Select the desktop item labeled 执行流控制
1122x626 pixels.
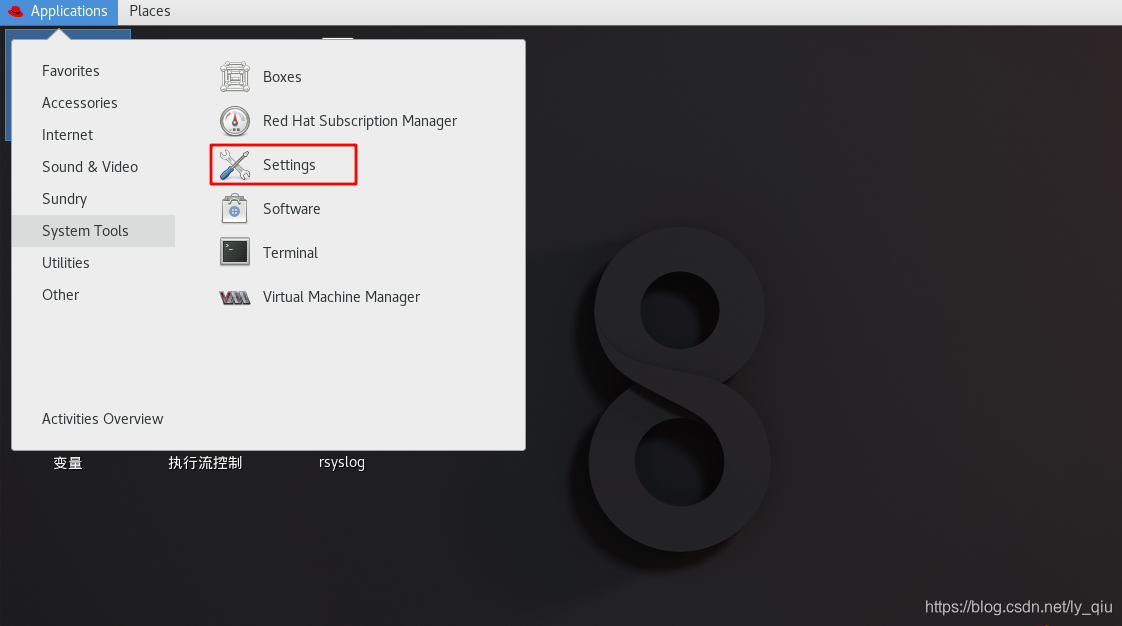point(205,463)
